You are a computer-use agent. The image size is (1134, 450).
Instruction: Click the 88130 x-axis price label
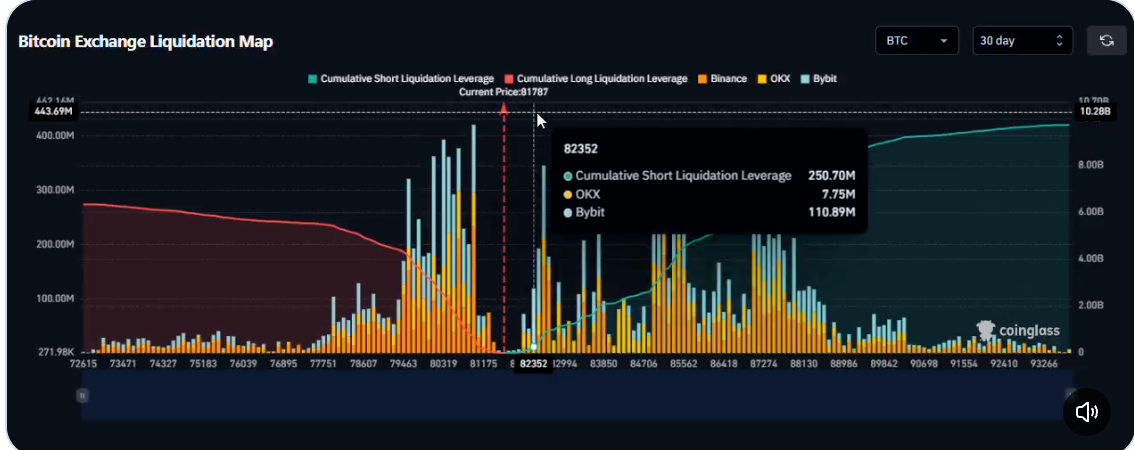click(x=803, y=364)
